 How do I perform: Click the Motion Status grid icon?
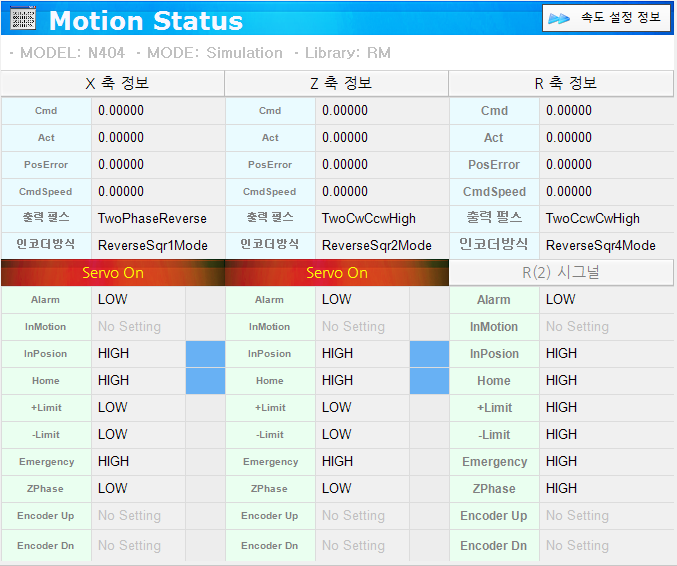coord(23,19)
